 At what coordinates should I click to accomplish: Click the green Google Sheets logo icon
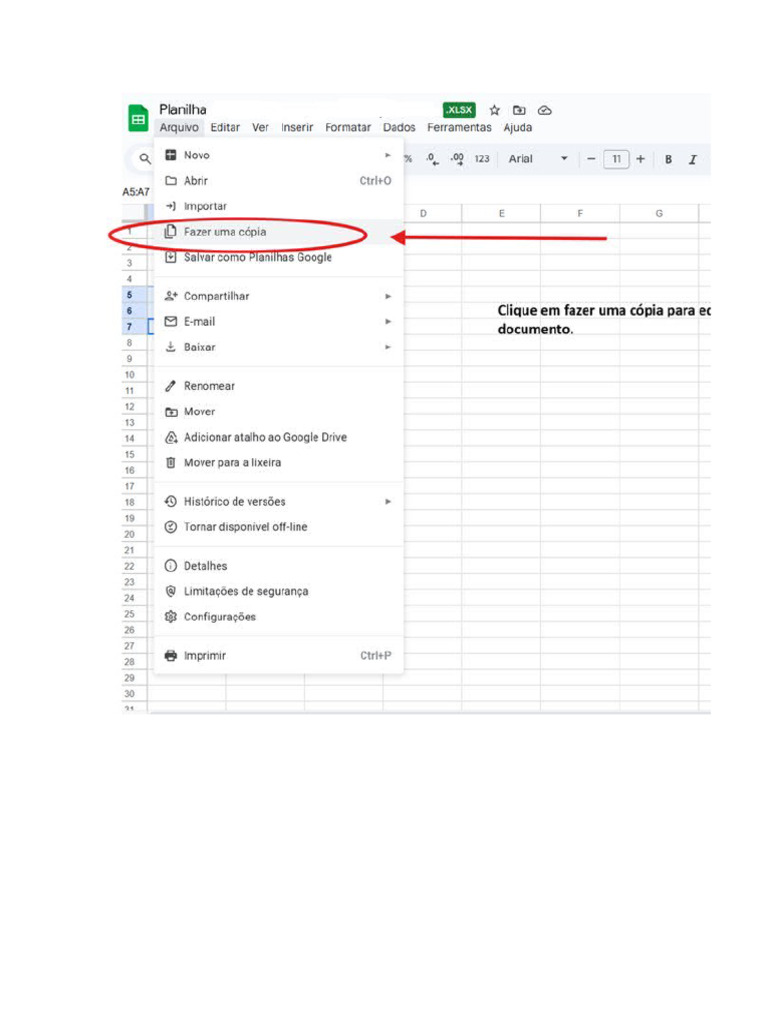click(x=138, y=118)
